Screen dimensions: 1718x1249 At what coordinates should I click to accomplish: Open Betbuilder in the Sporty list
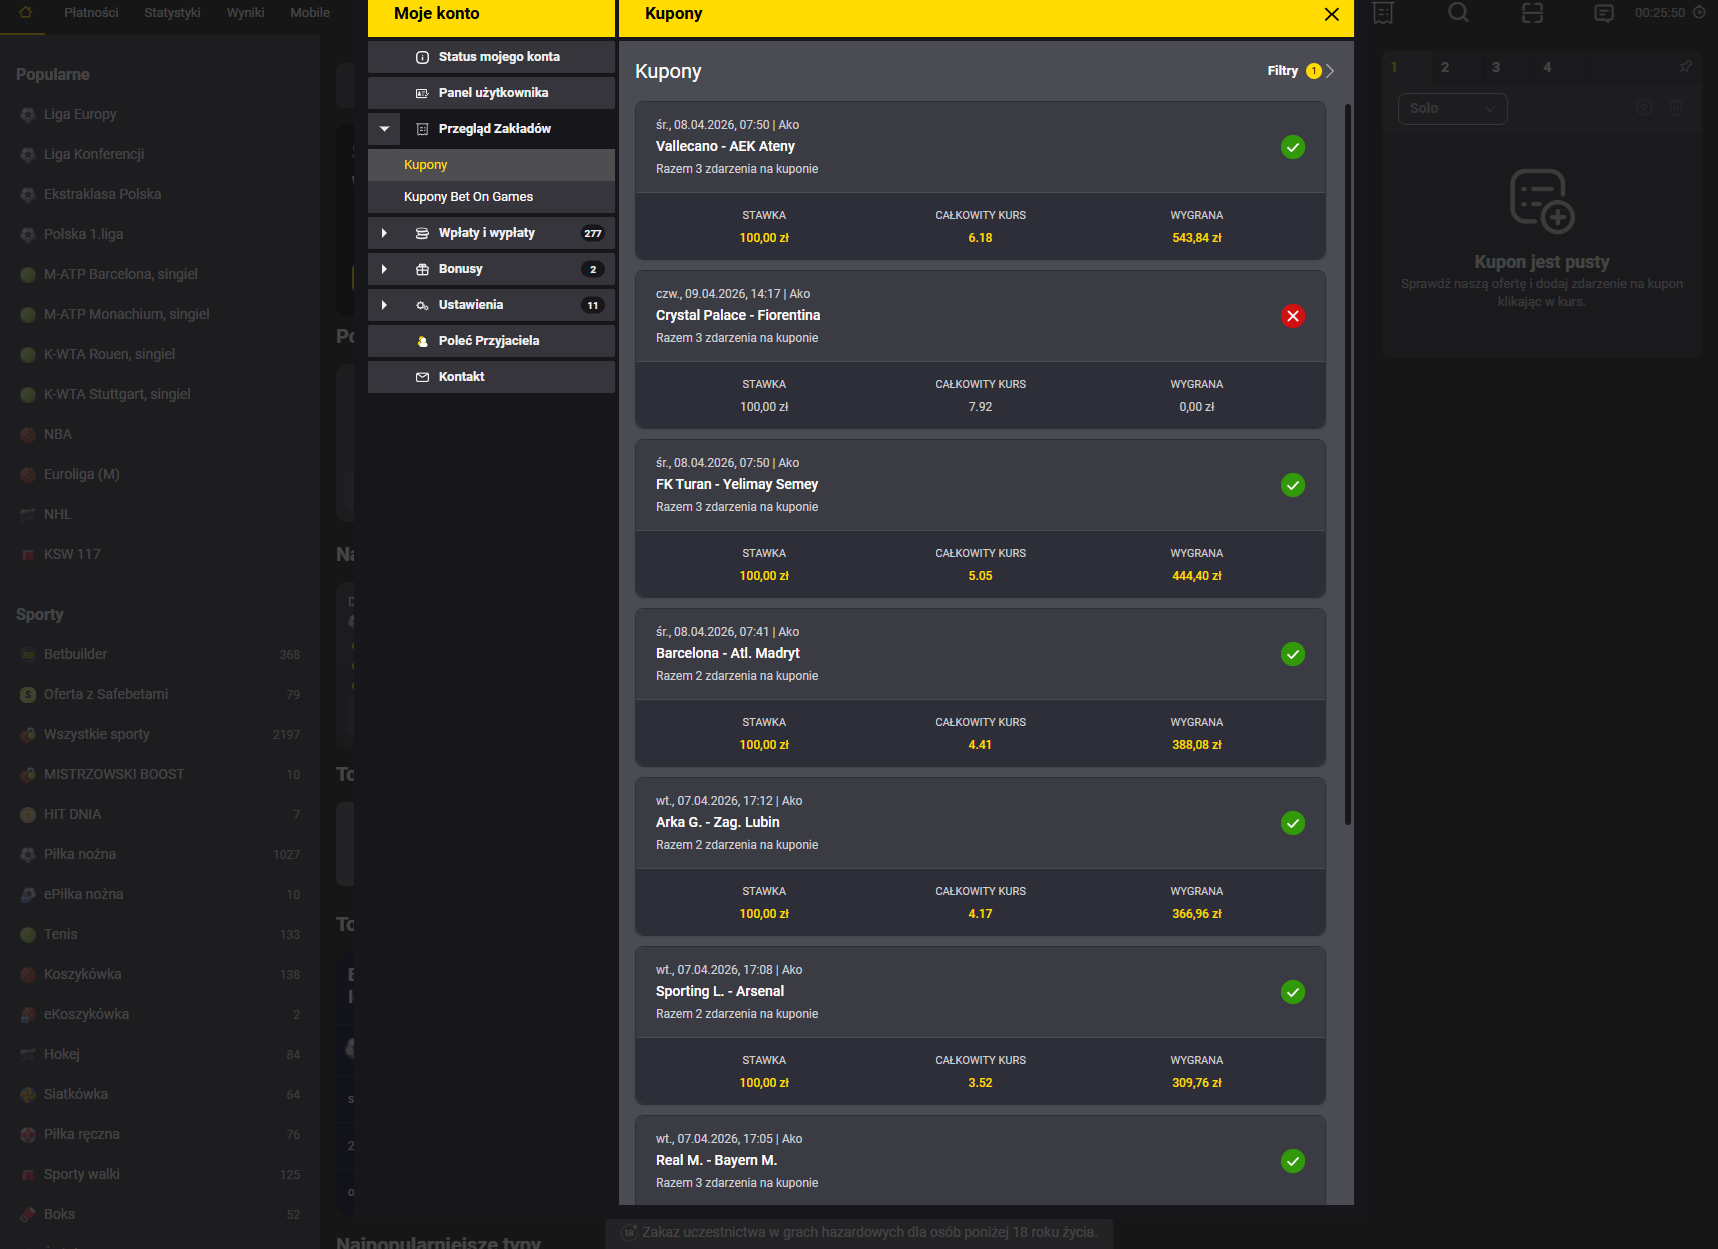coord(160,654)
